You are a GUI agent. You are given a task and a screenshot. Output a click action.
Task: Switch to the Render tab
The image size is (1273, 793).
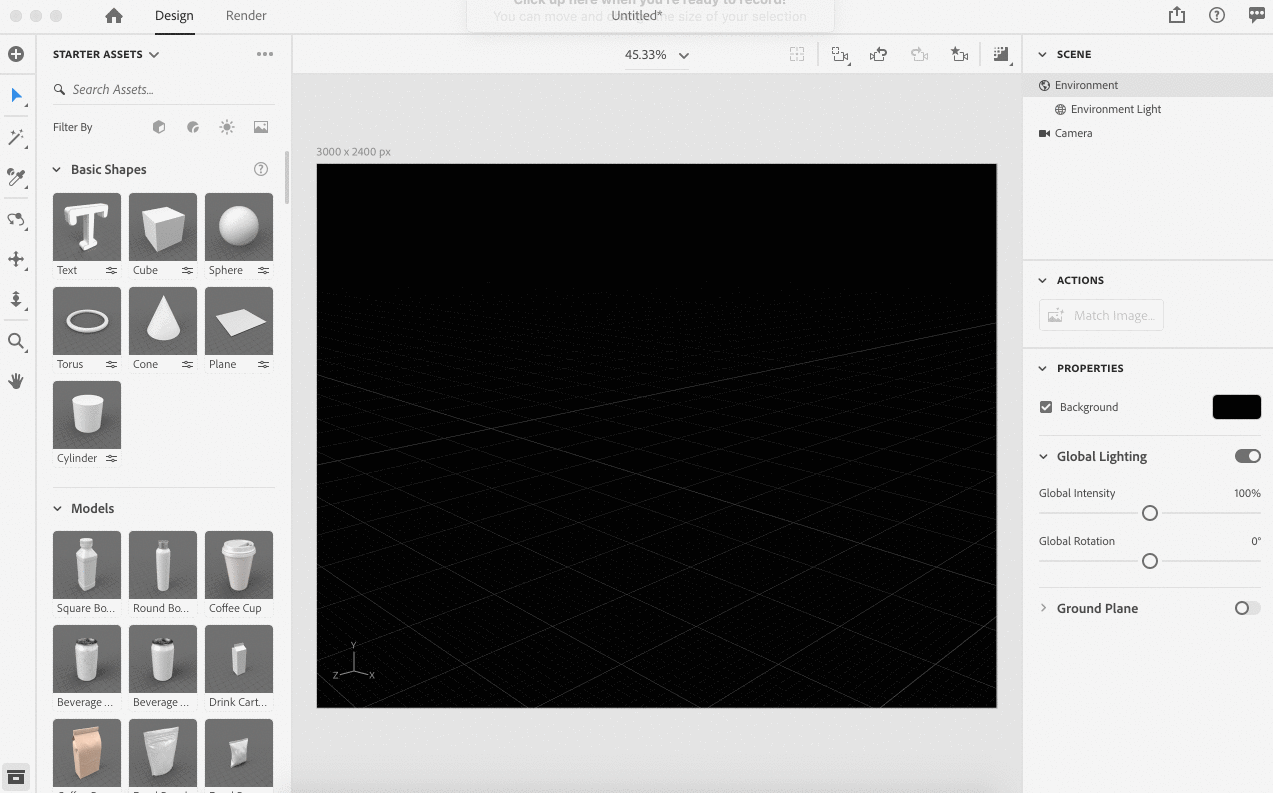(246, 16)
